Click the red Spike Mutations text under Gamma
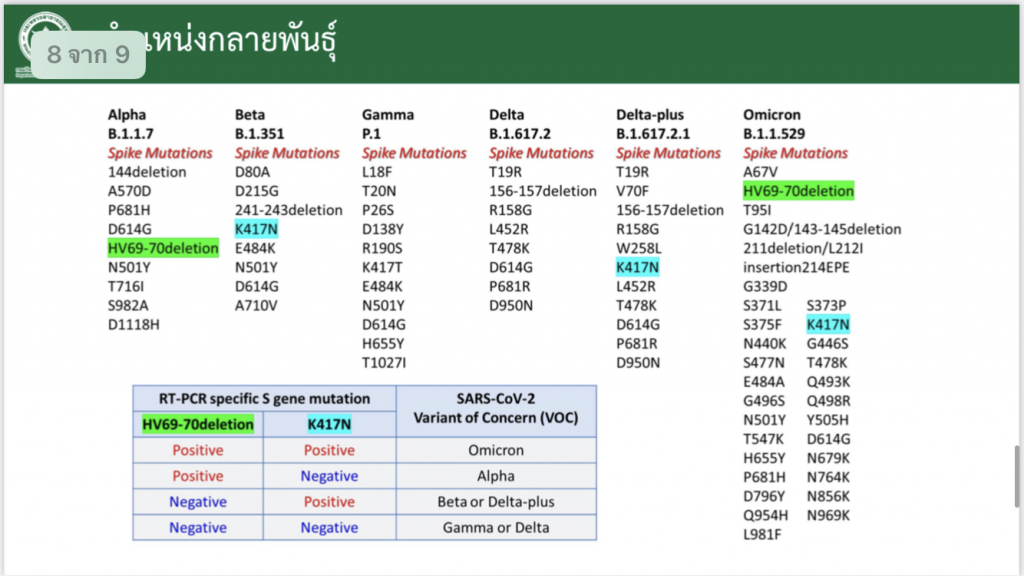Viewport: 1024px width, 576px height. click(x=414, y=153)
